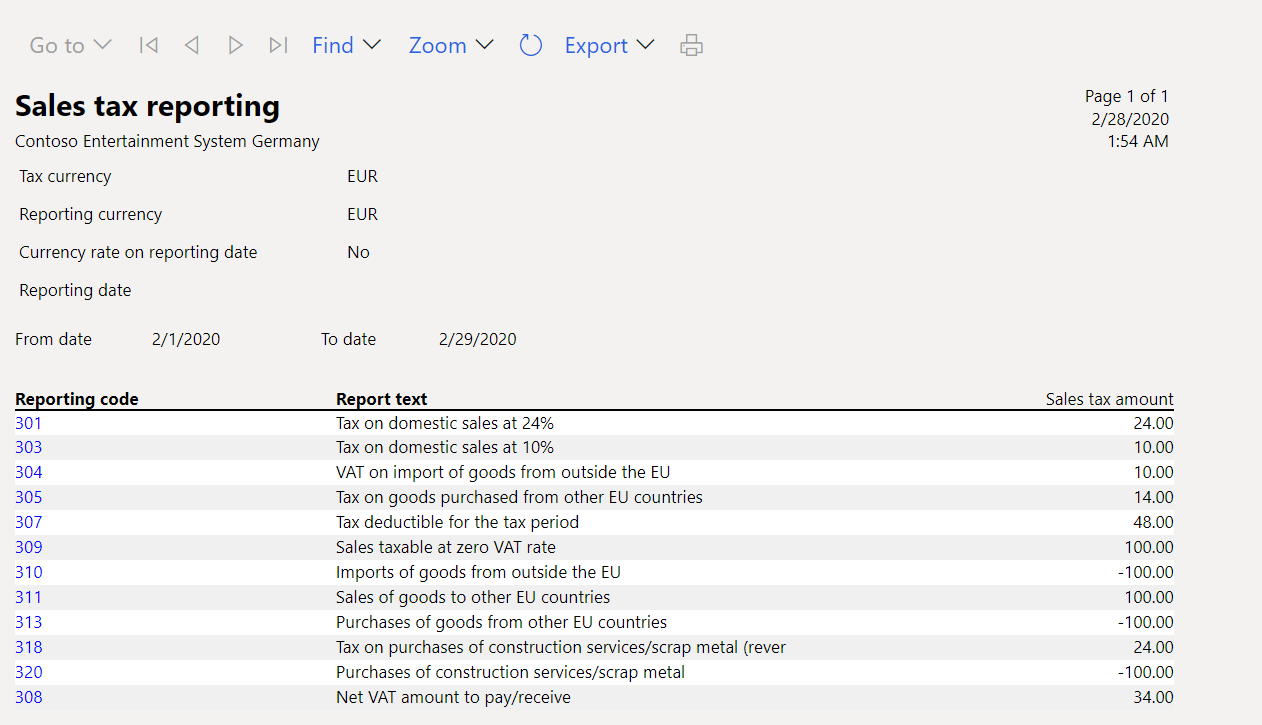Open reporting code 305 link
The height and width of the screenshot is (725, 1262).
29,498
